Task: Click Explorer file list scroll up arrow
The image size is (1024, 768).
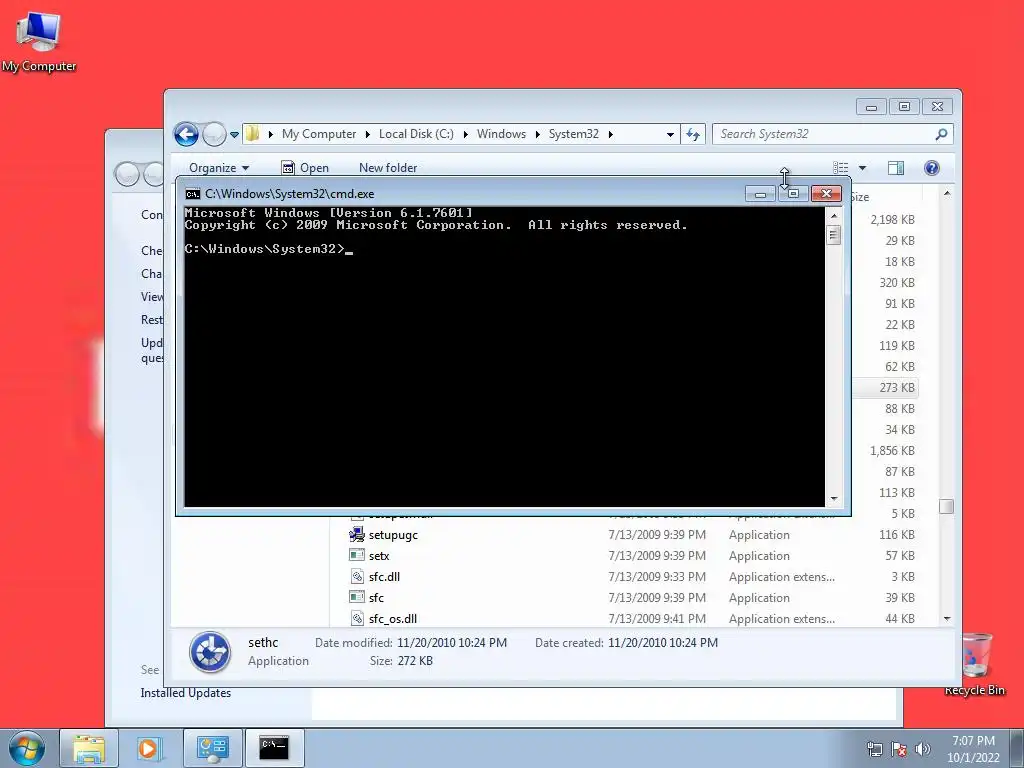Action: pos(947,194)
